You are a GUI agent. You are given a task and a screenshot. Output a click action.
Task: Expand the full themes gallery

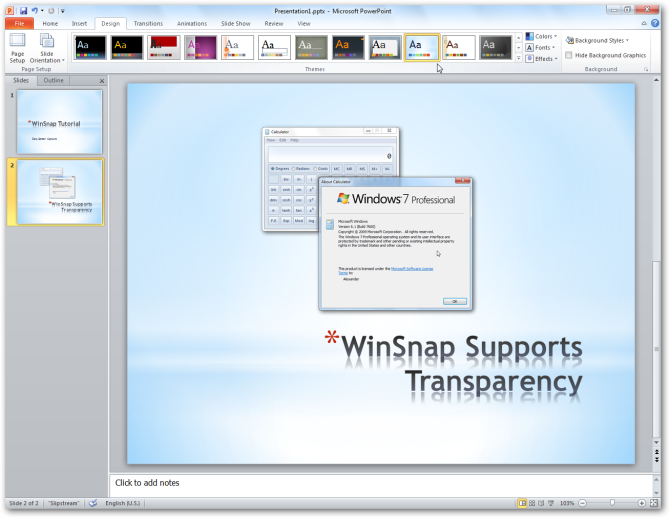(x=519, y=58)
